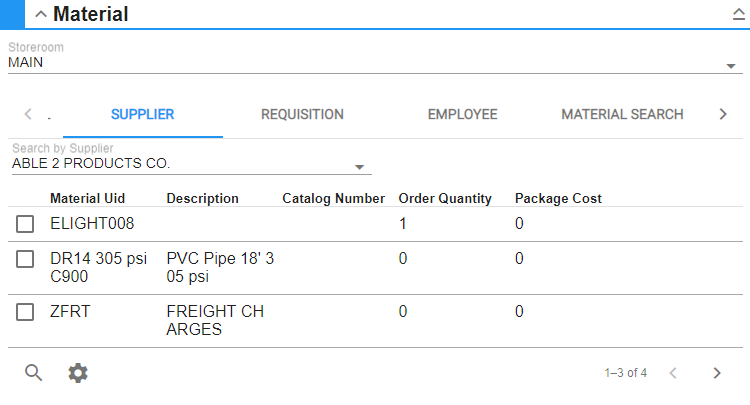Select the DR14 305 psi C900 checkbox
Screen dimensions: 750x405
(26, 260)
